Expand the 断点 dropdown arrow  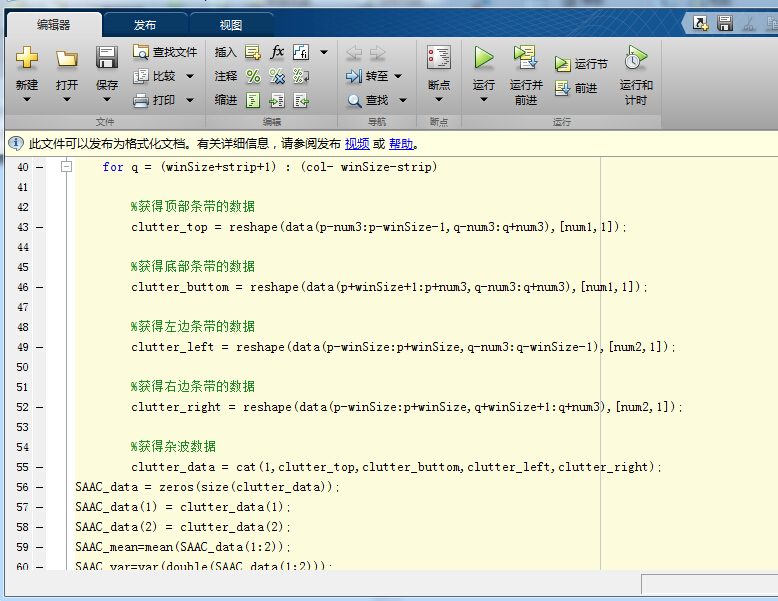(x=439, y=99)
